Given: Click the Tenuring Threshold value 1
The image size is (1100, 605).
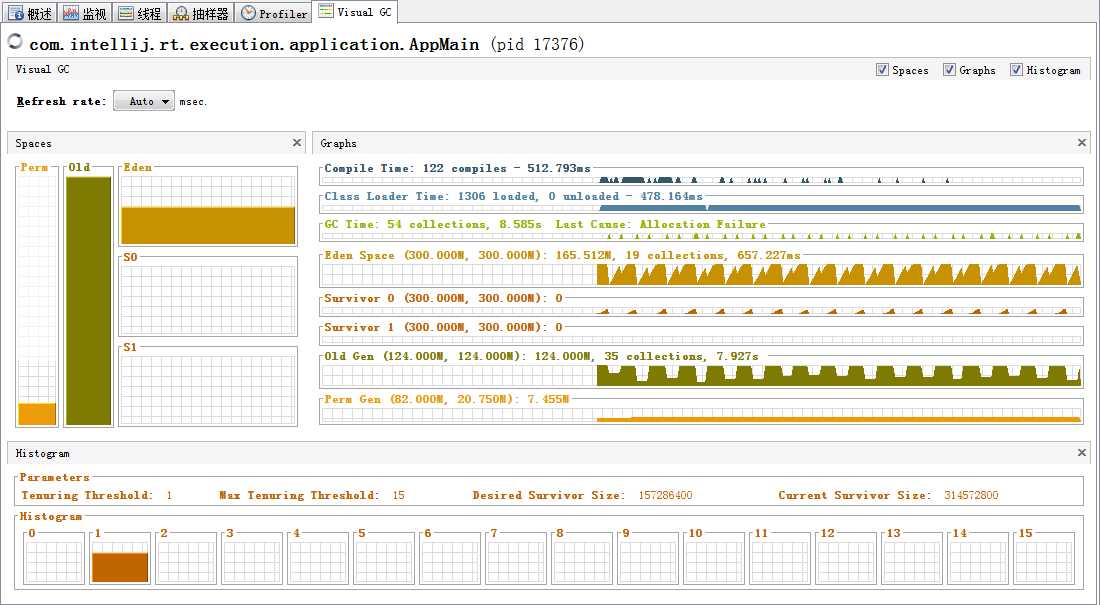Looking at the screenshot, I should point(169,496).
